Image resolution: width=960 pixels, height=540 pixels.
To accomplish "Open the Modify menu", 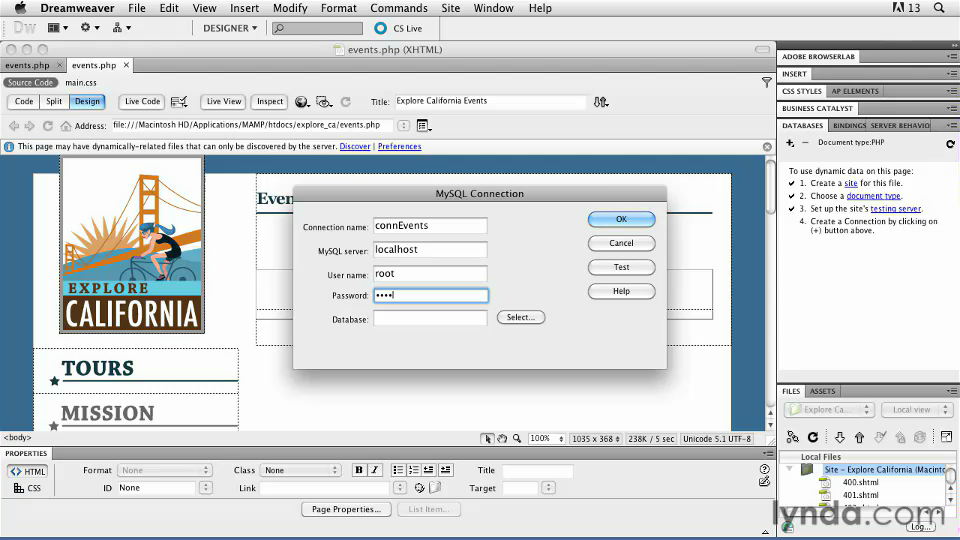I will tap(290, 8).
